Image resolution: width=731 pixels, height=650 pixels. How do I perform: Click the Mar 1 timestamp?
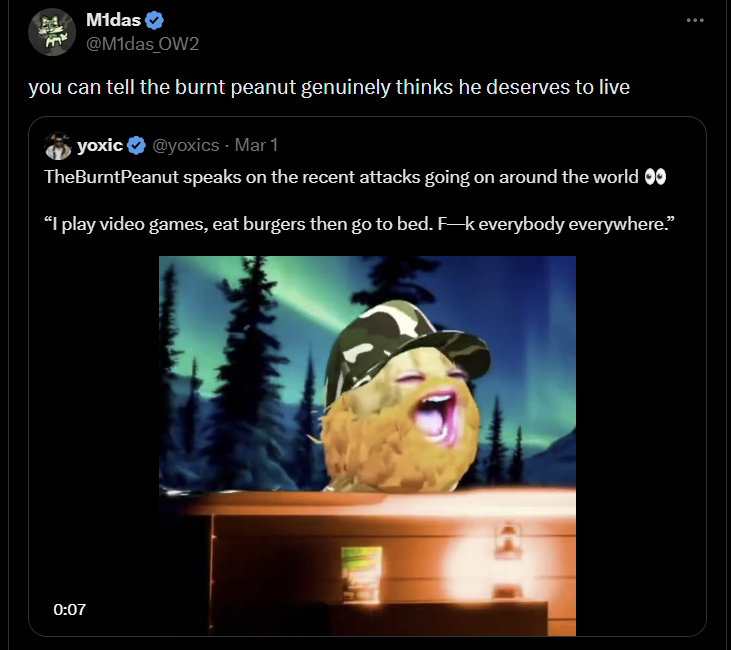coord(256,146)
